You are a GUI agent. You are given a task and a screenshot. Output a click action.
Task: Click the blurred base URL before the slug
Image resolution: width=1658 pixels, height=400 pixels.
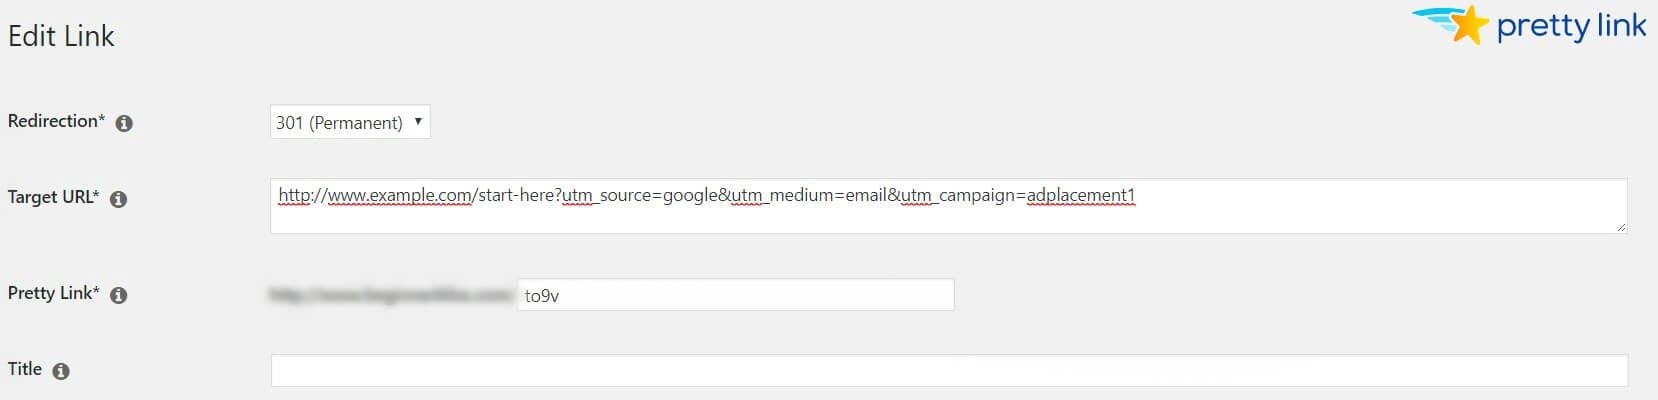pos(391,295)
